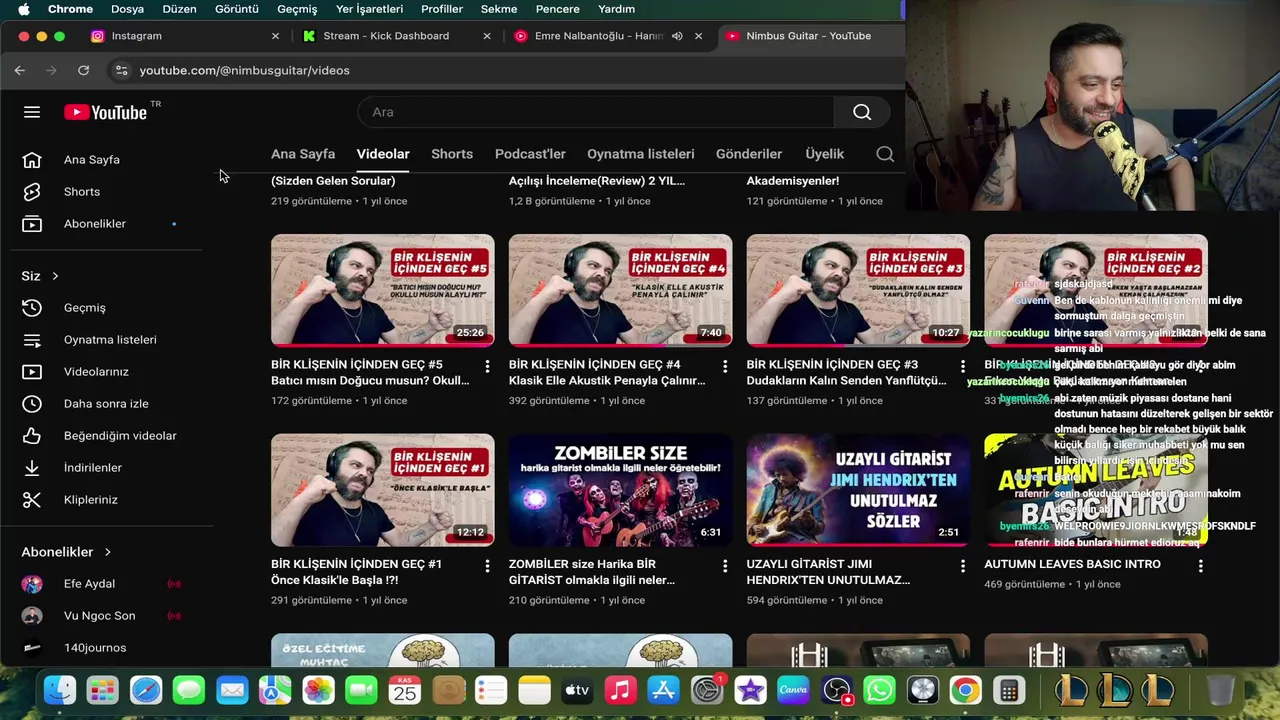Open the Üyelik tab
This screenshot has width=1280, height=720.
pos(825,154)
